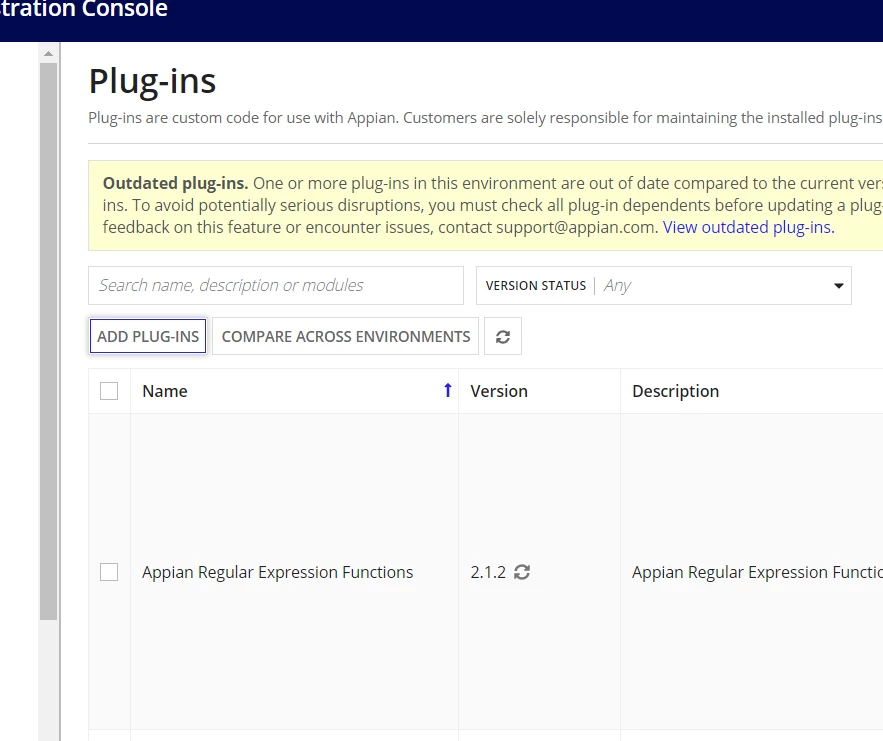The image size is (883, 741).
Task: Click the Appian Regular Expression Functions name cell
Action: (x=295, y=572)
